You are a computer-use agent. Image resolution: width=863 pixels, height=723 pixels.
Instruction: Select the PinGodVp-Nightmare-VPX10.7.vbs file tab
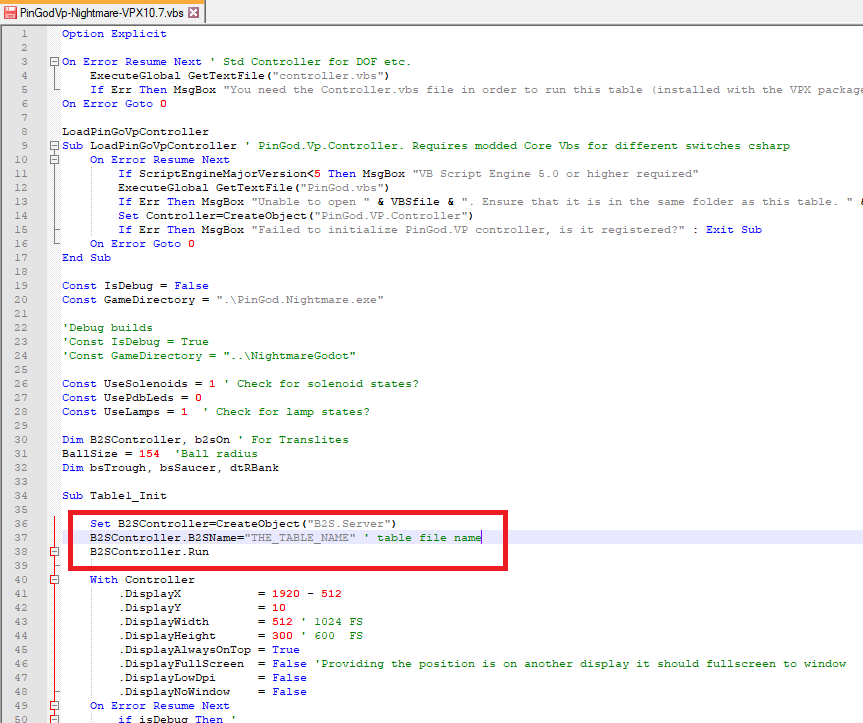tap(102, 13)
